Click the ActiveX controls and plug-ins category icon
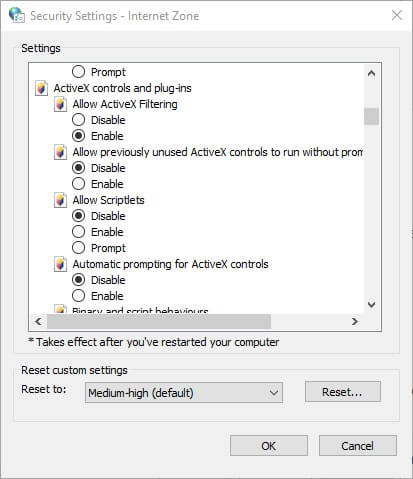This screenshot has height=479, width=413. pos(41,88)
